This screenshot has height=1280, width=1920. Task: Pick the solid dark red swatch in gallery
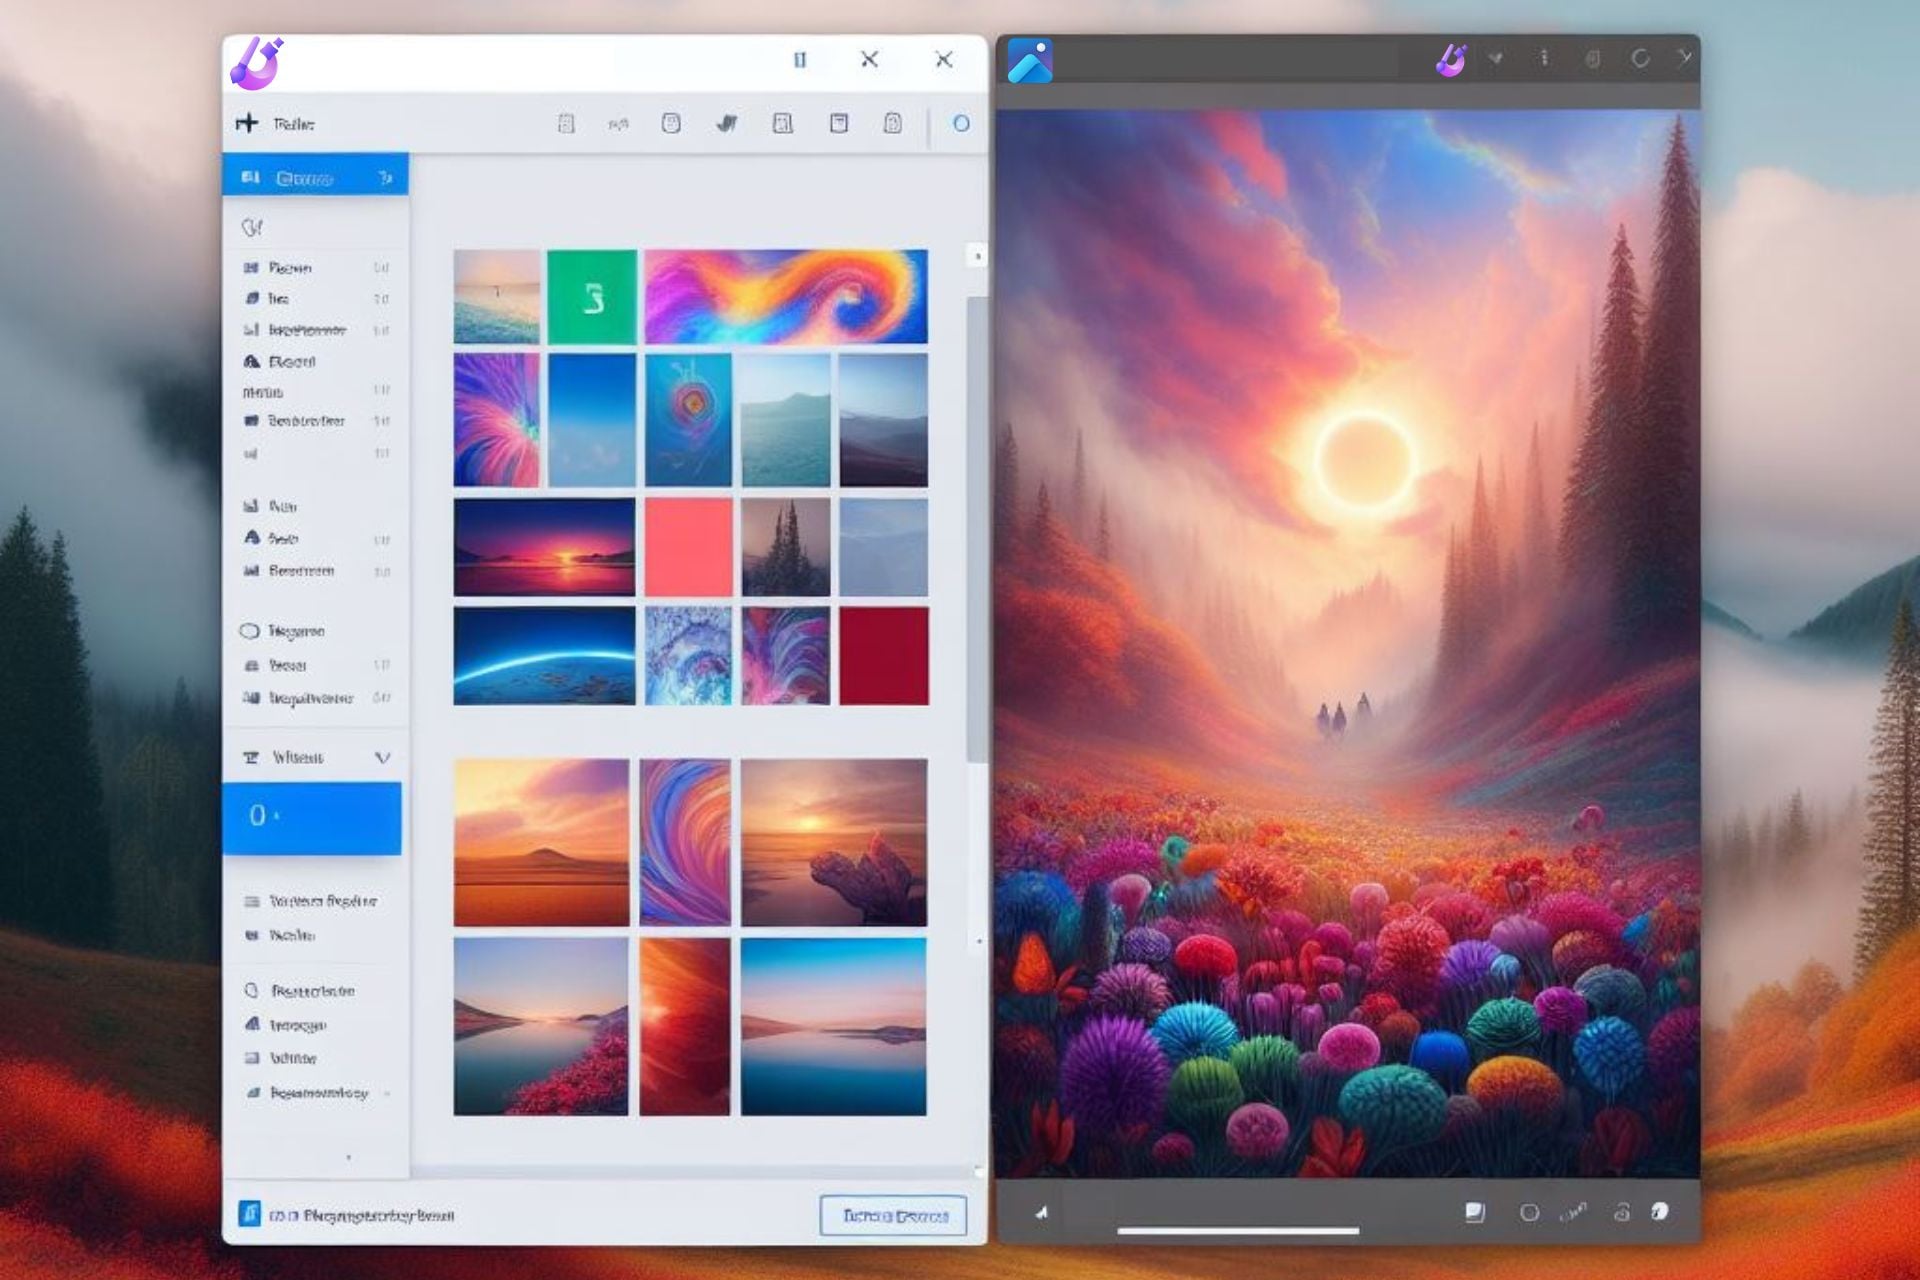pyautogui.click(x=883, y=656)
